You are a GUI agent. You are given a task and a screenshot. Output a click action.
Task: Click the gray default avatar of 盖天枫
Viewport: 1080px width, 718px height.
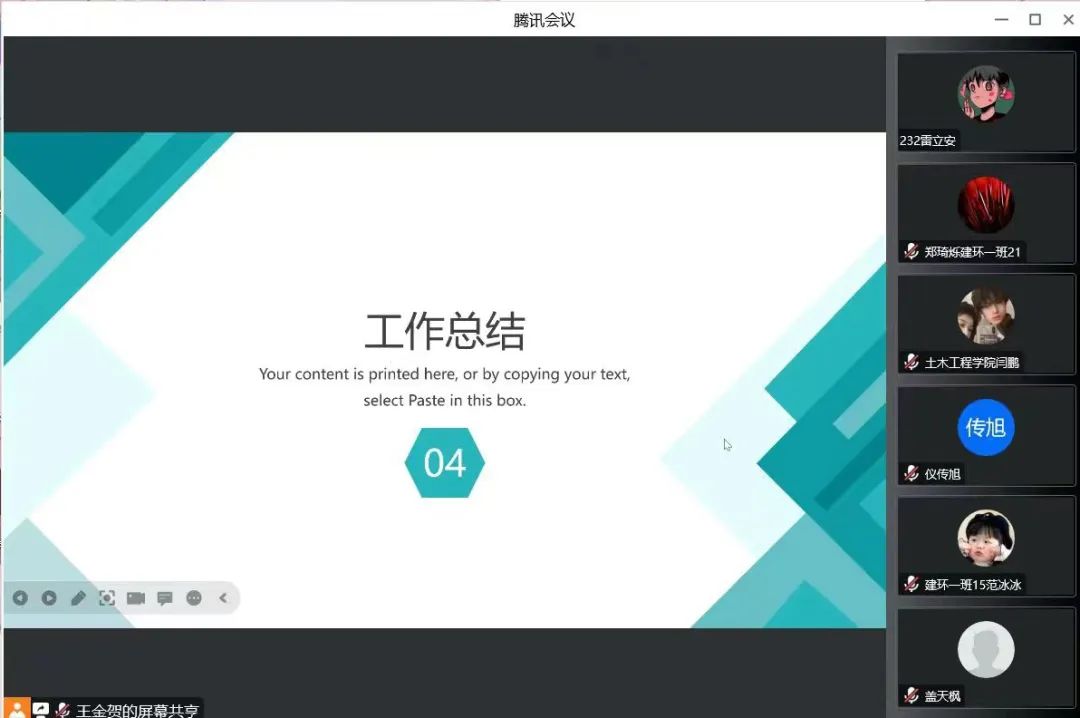tap(986, 649)
